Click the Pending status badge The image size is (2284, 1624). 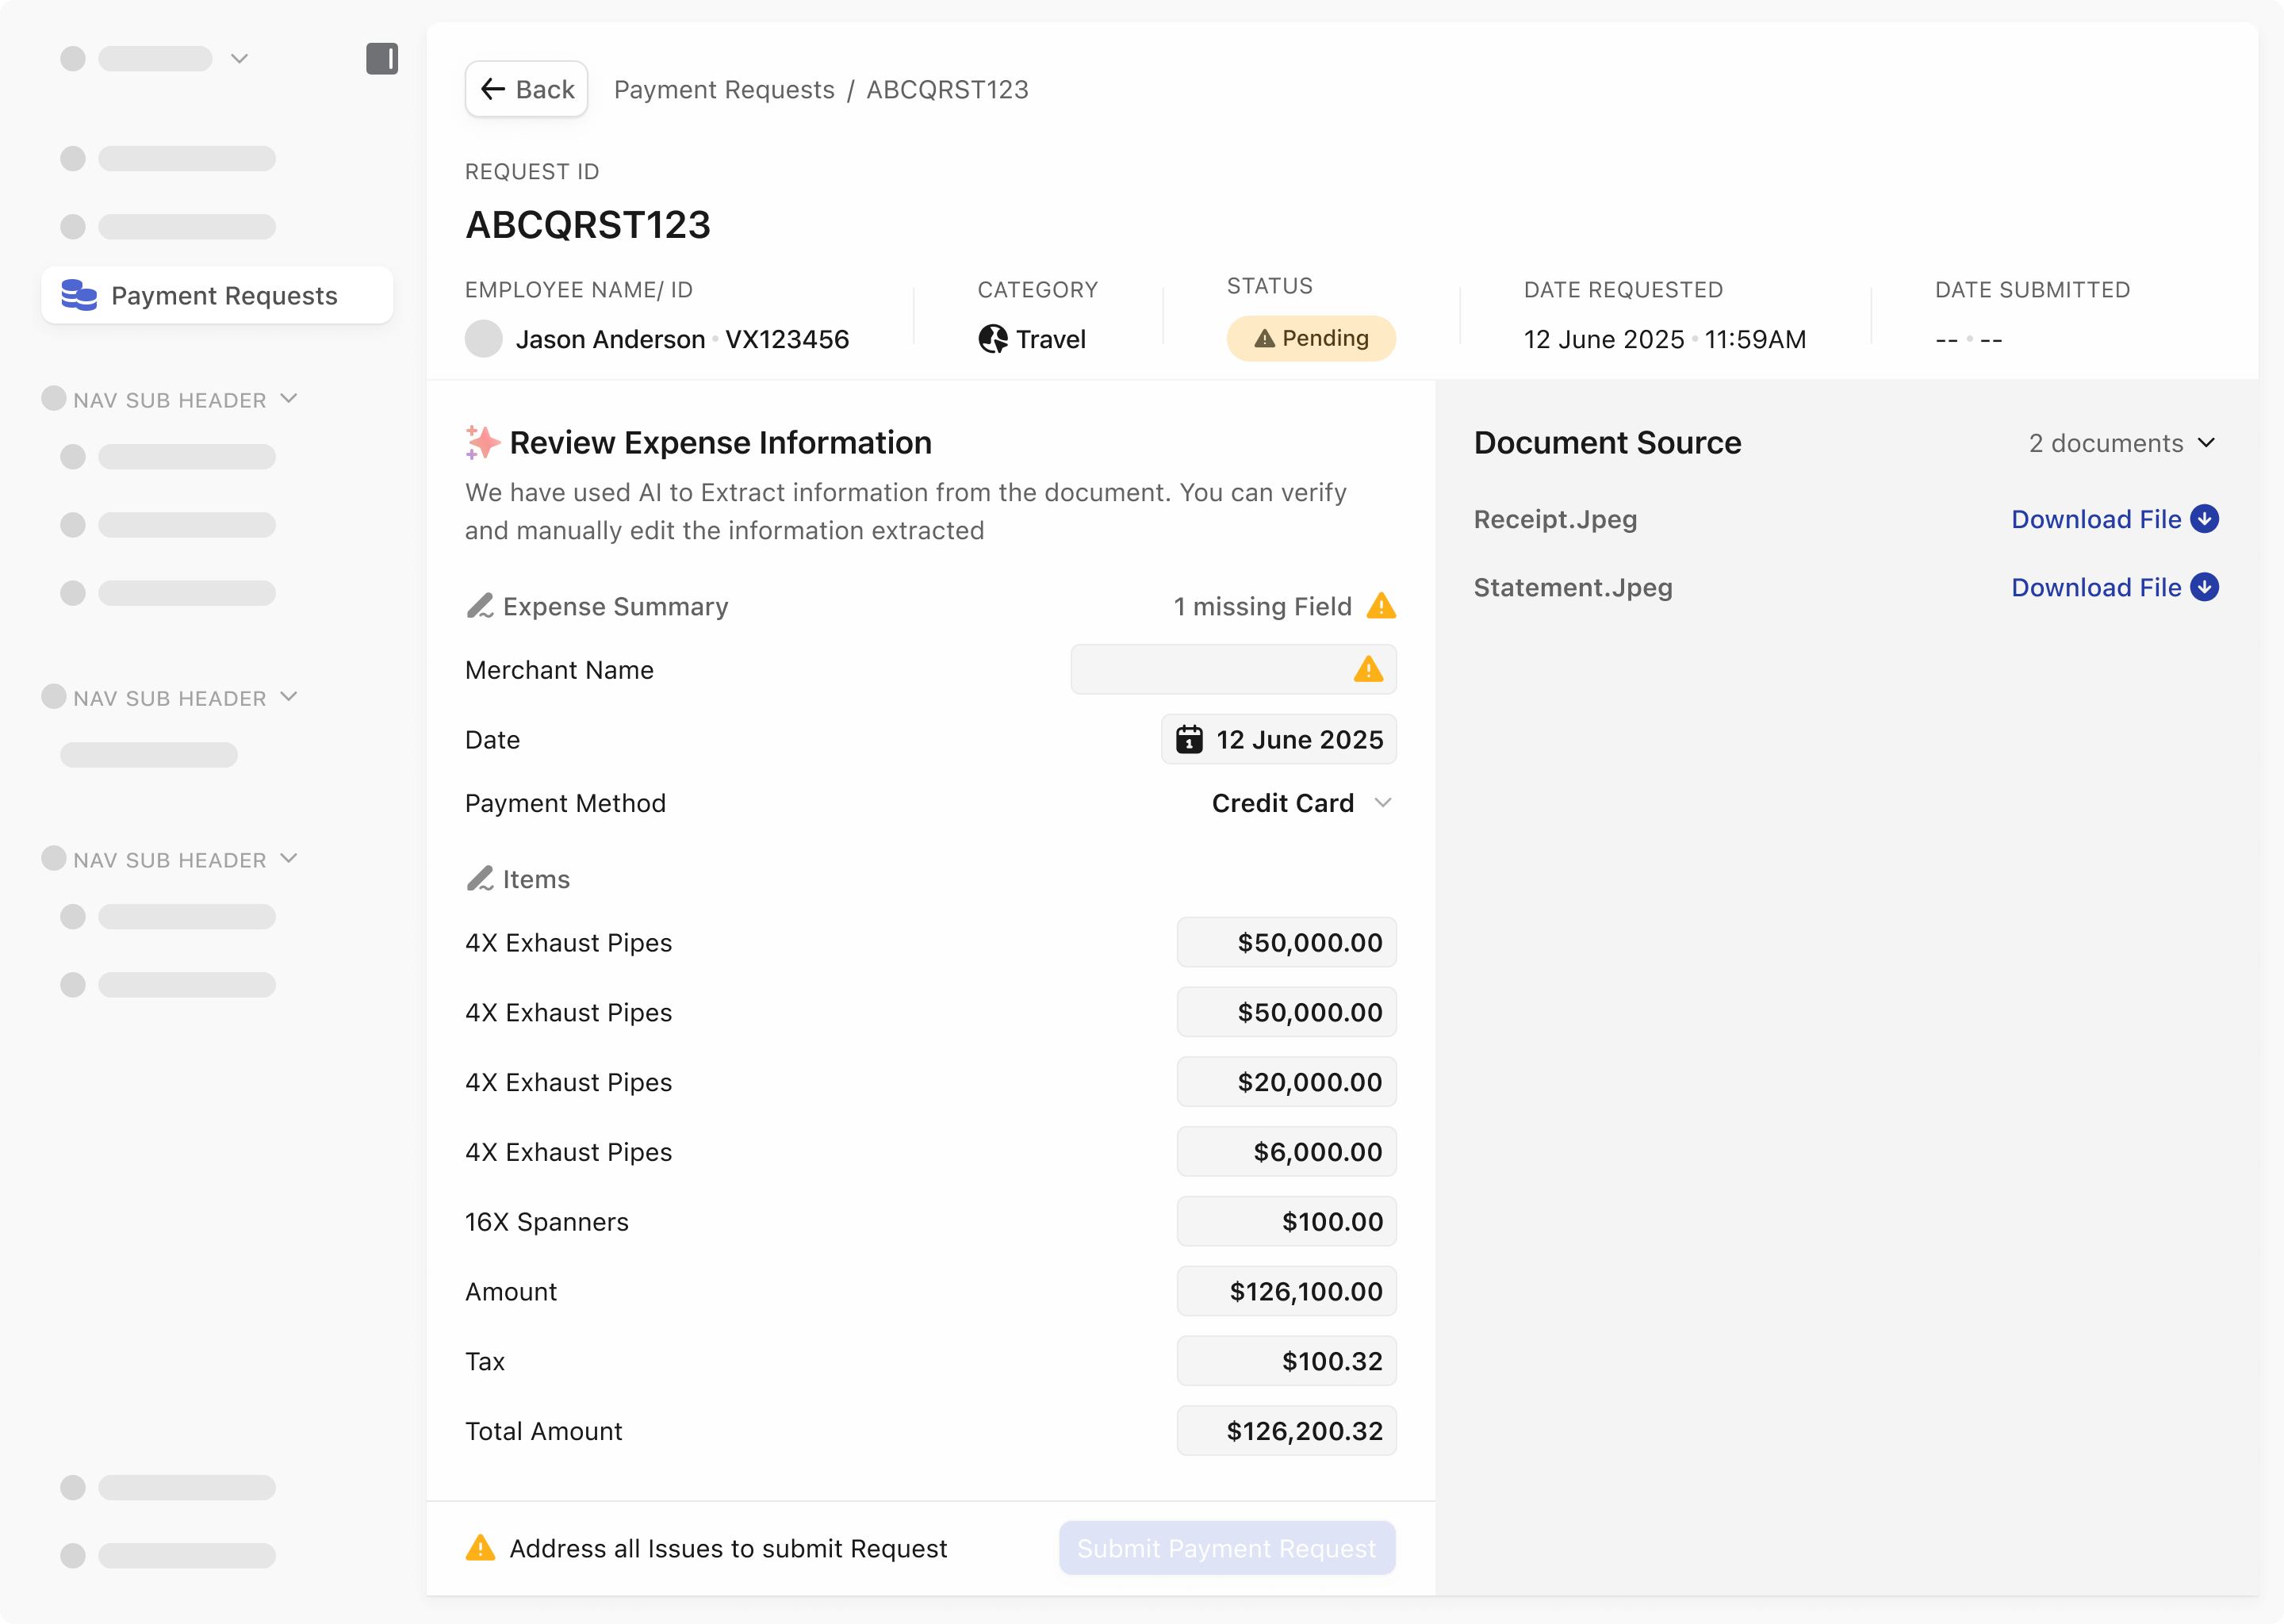(x=1311, y=339)
